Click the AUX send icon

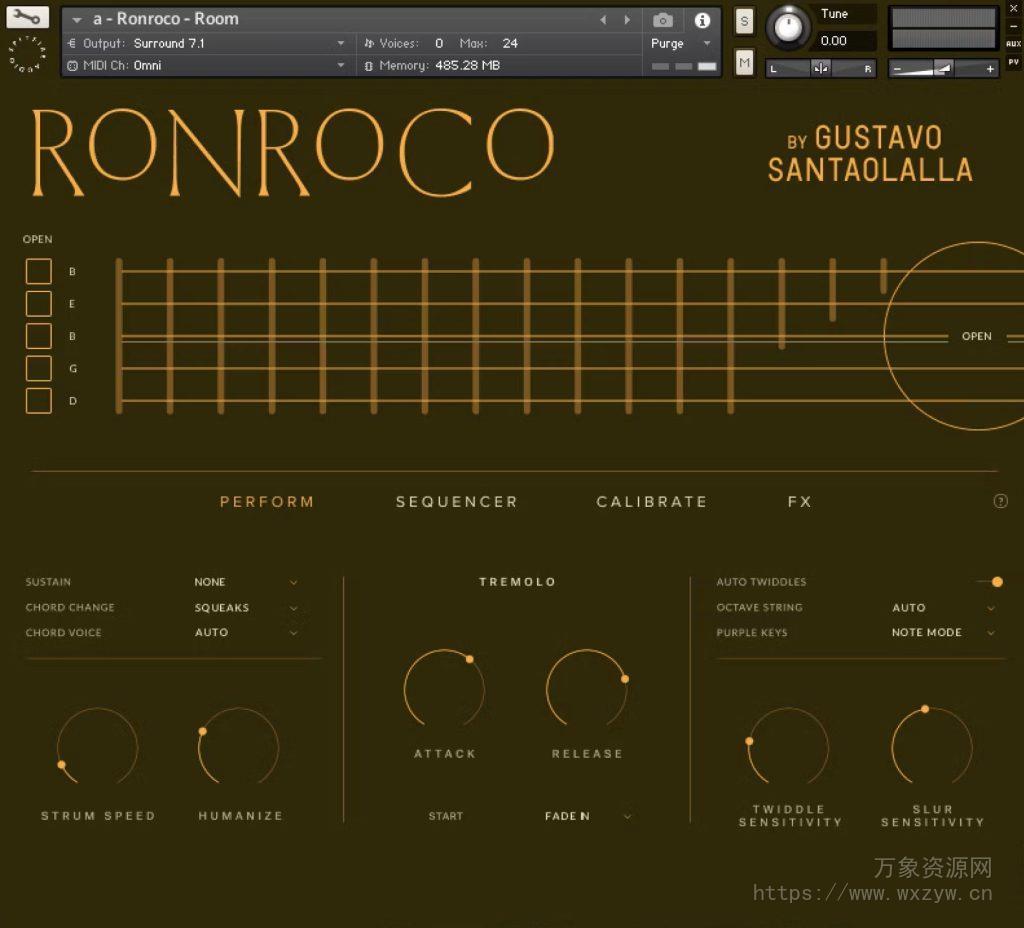tap(1014, 44)
